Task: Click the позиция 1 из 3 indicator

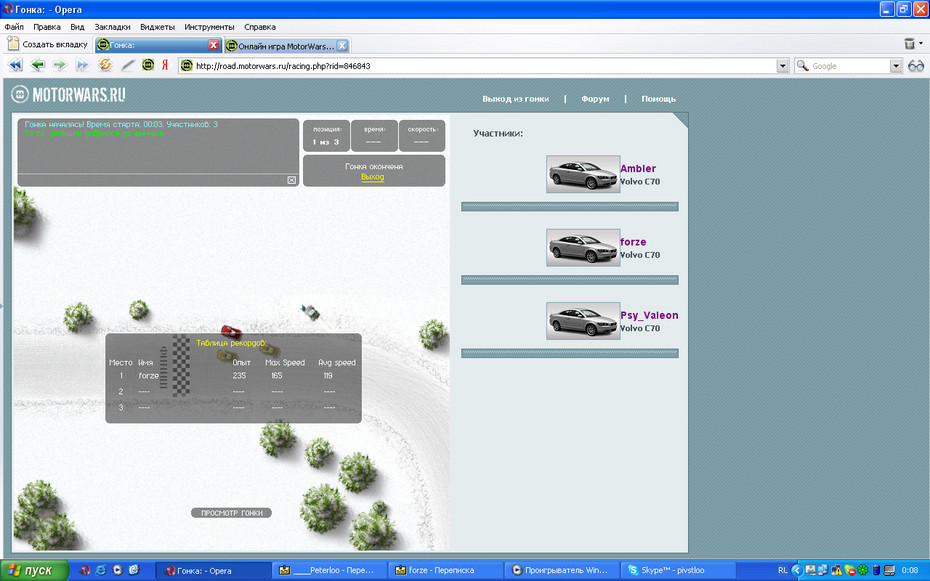Action: pos(326,136)
